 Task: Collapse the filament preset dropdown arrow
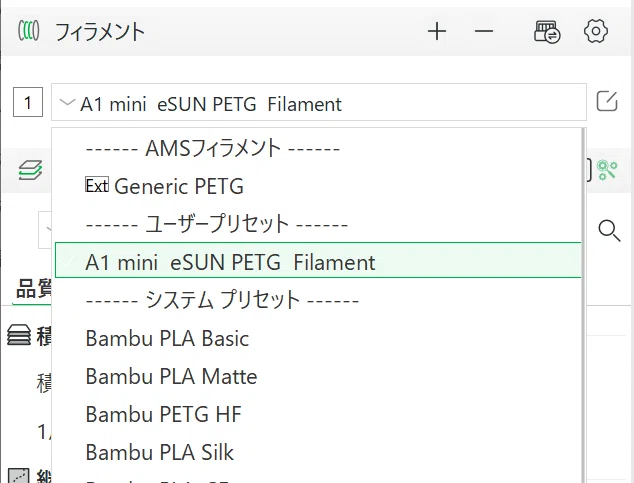(67, 102)
